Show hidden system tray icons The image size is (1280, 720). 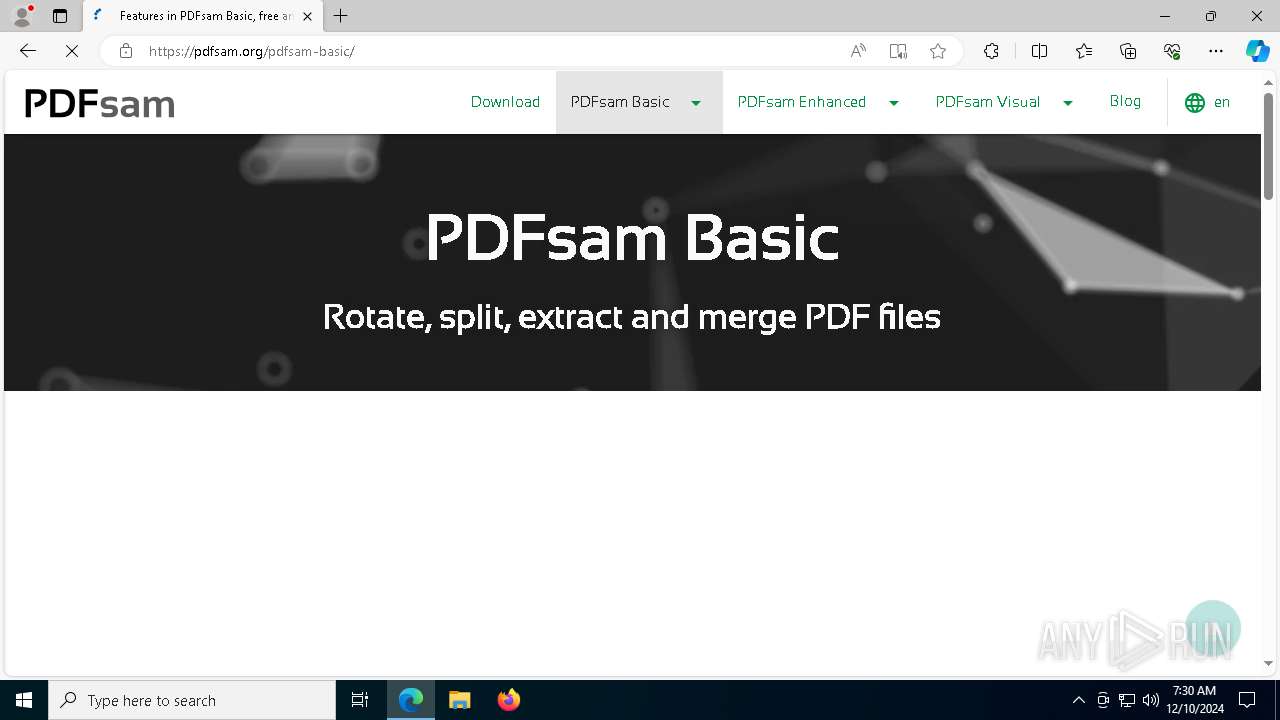coord(1078,700)
